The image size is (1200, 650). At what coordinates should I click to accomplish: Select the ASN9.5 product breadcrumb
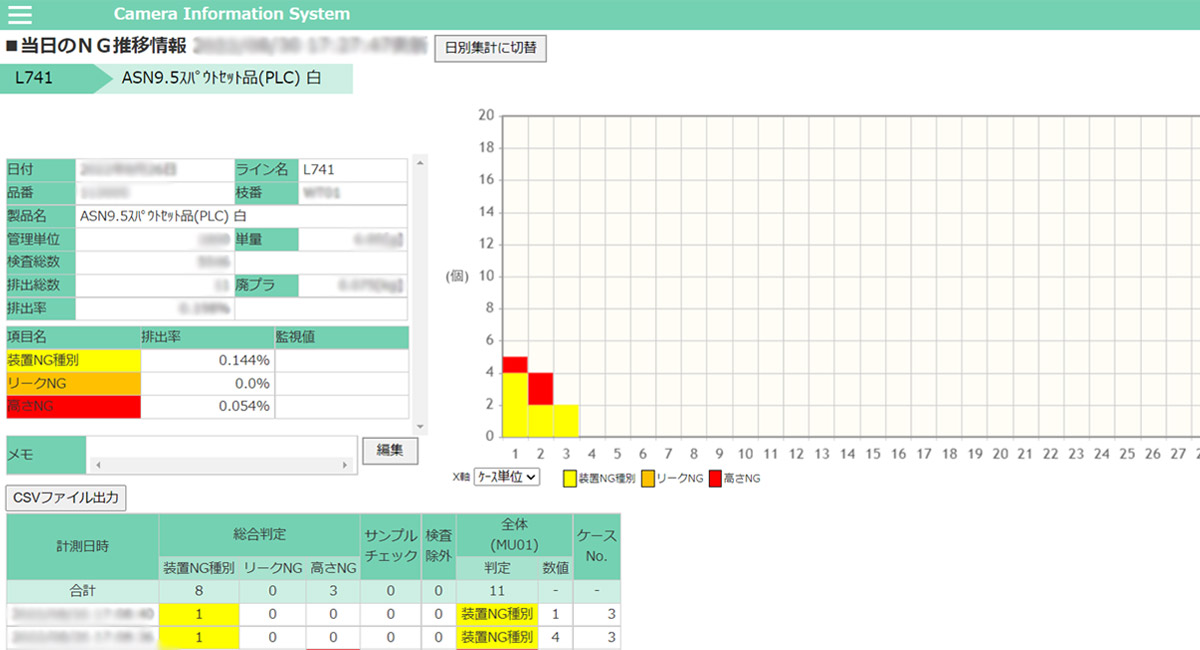[x=221, y=79]
